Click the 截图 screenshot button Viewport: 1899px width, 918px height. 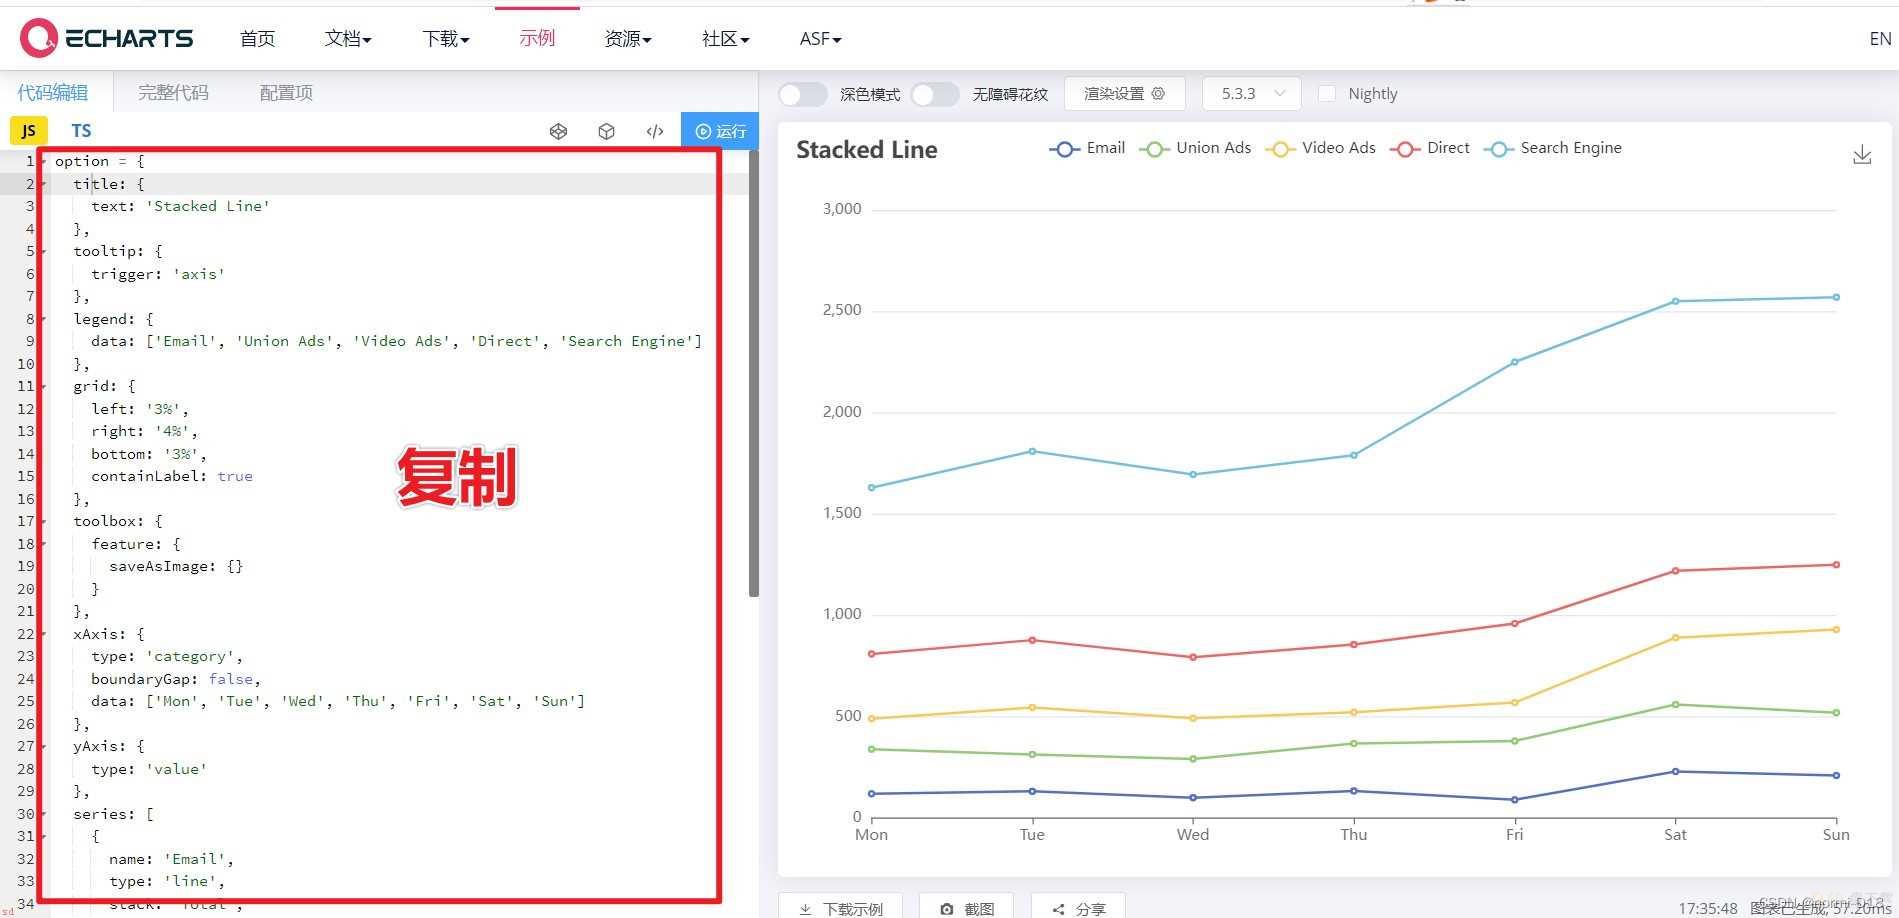pos(966,907)
